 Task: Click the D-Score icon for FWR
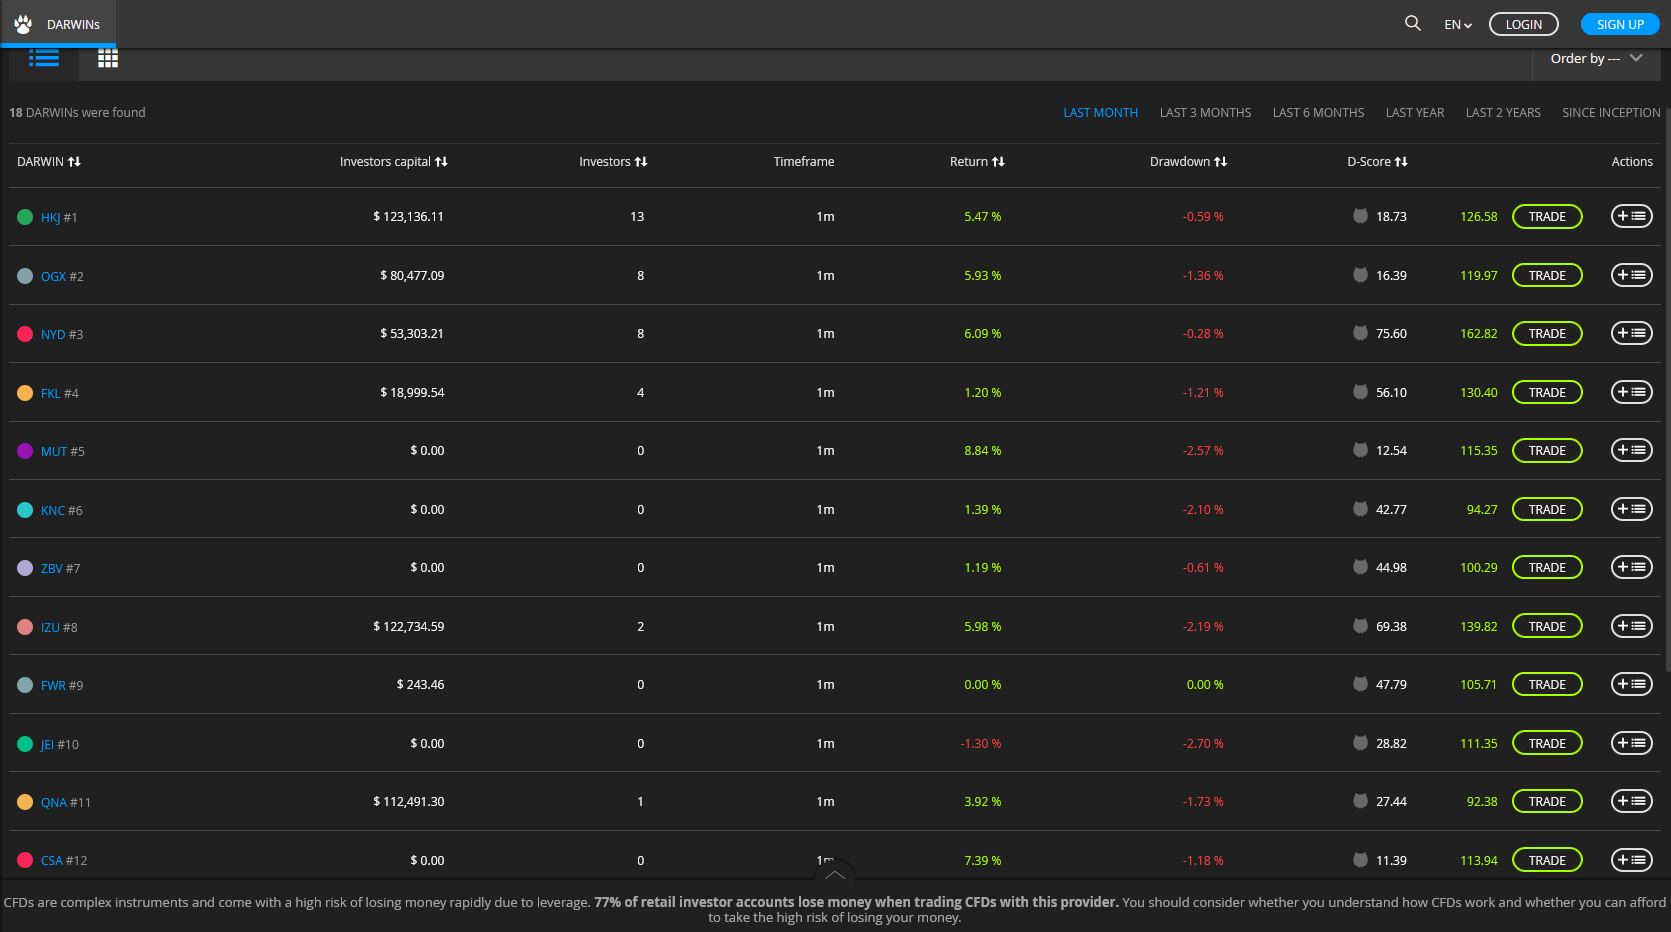[x=1360, y=684]
